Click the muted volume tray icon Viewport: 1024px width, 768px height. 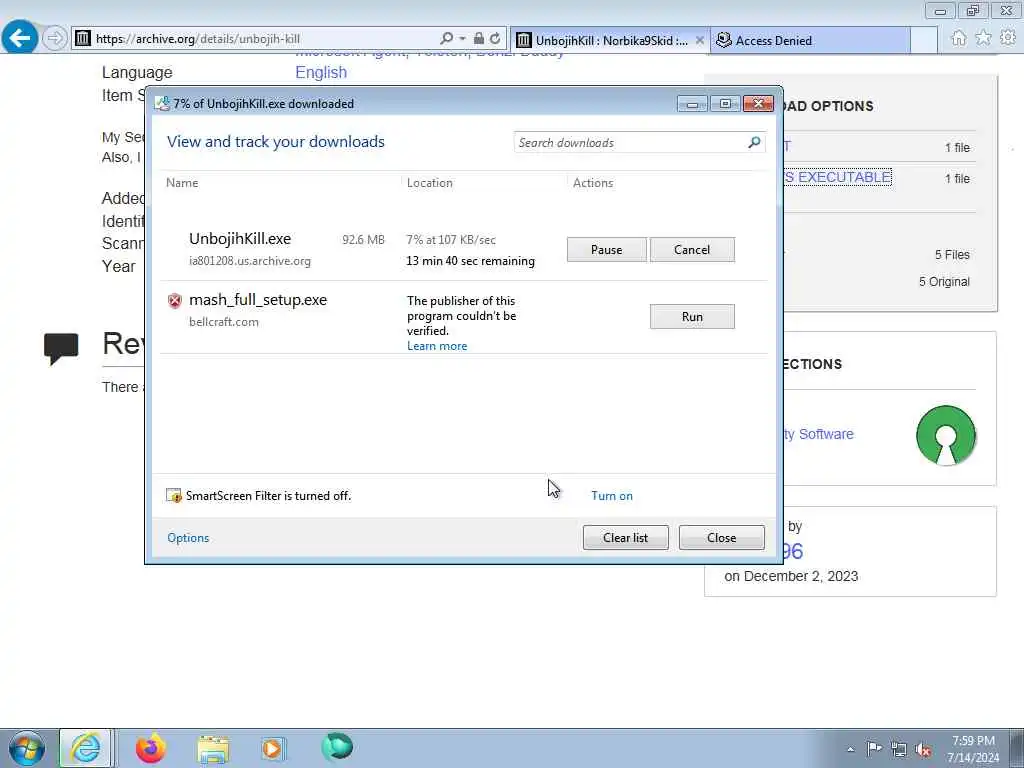(x=923, y=750)
